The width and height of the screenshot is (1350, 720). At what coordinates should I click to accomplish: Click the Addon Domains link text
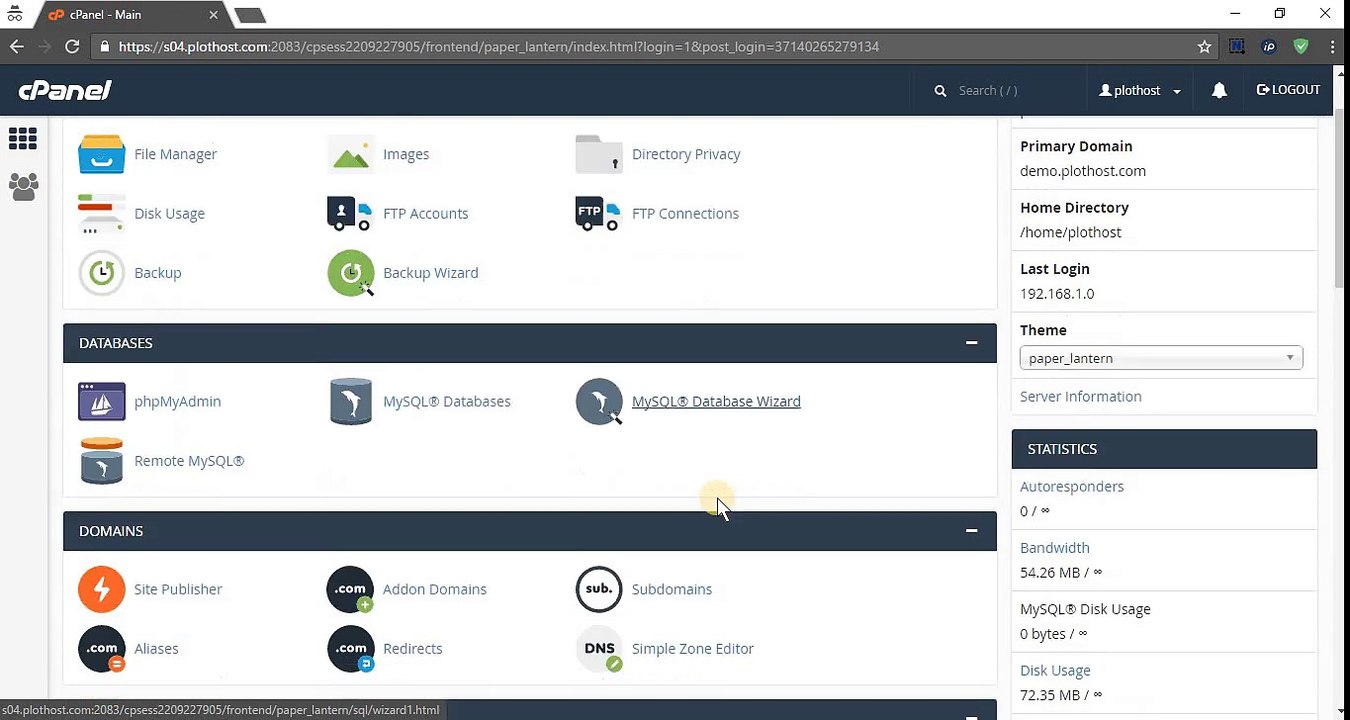coord(434,589)
